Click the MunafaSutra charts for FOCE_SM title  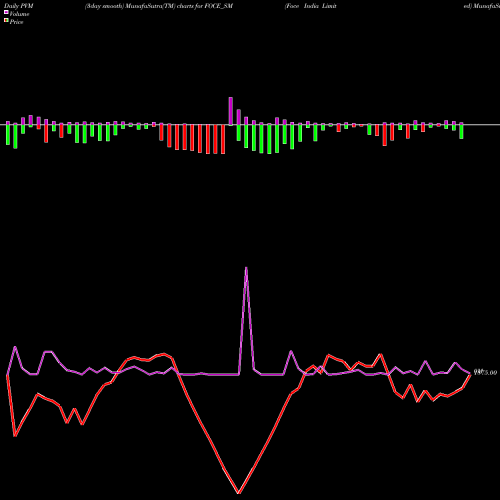[159, 6]
